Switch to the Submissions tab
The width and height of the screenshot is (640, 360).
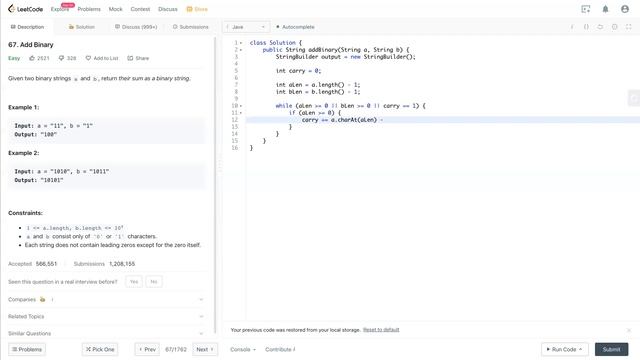tap(191, 27)
